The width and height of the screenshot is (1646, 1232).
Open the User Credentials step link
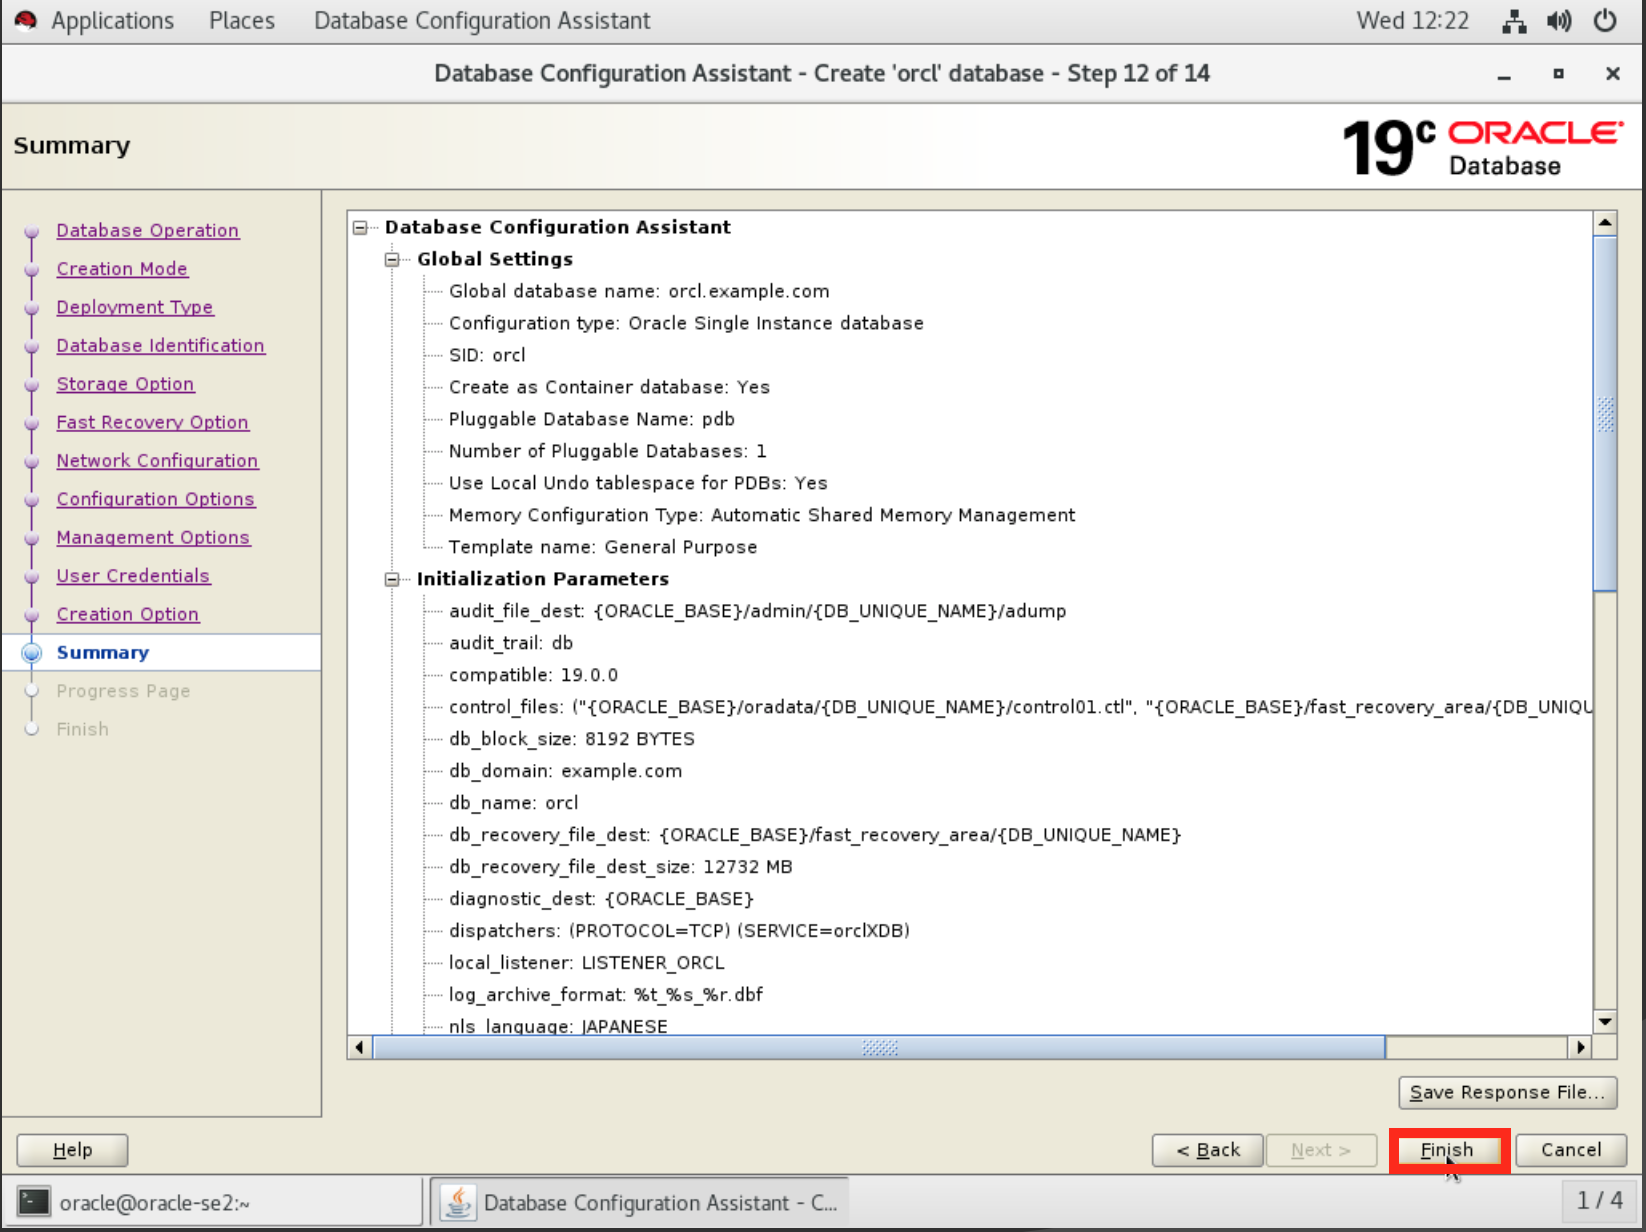(133, 576)
